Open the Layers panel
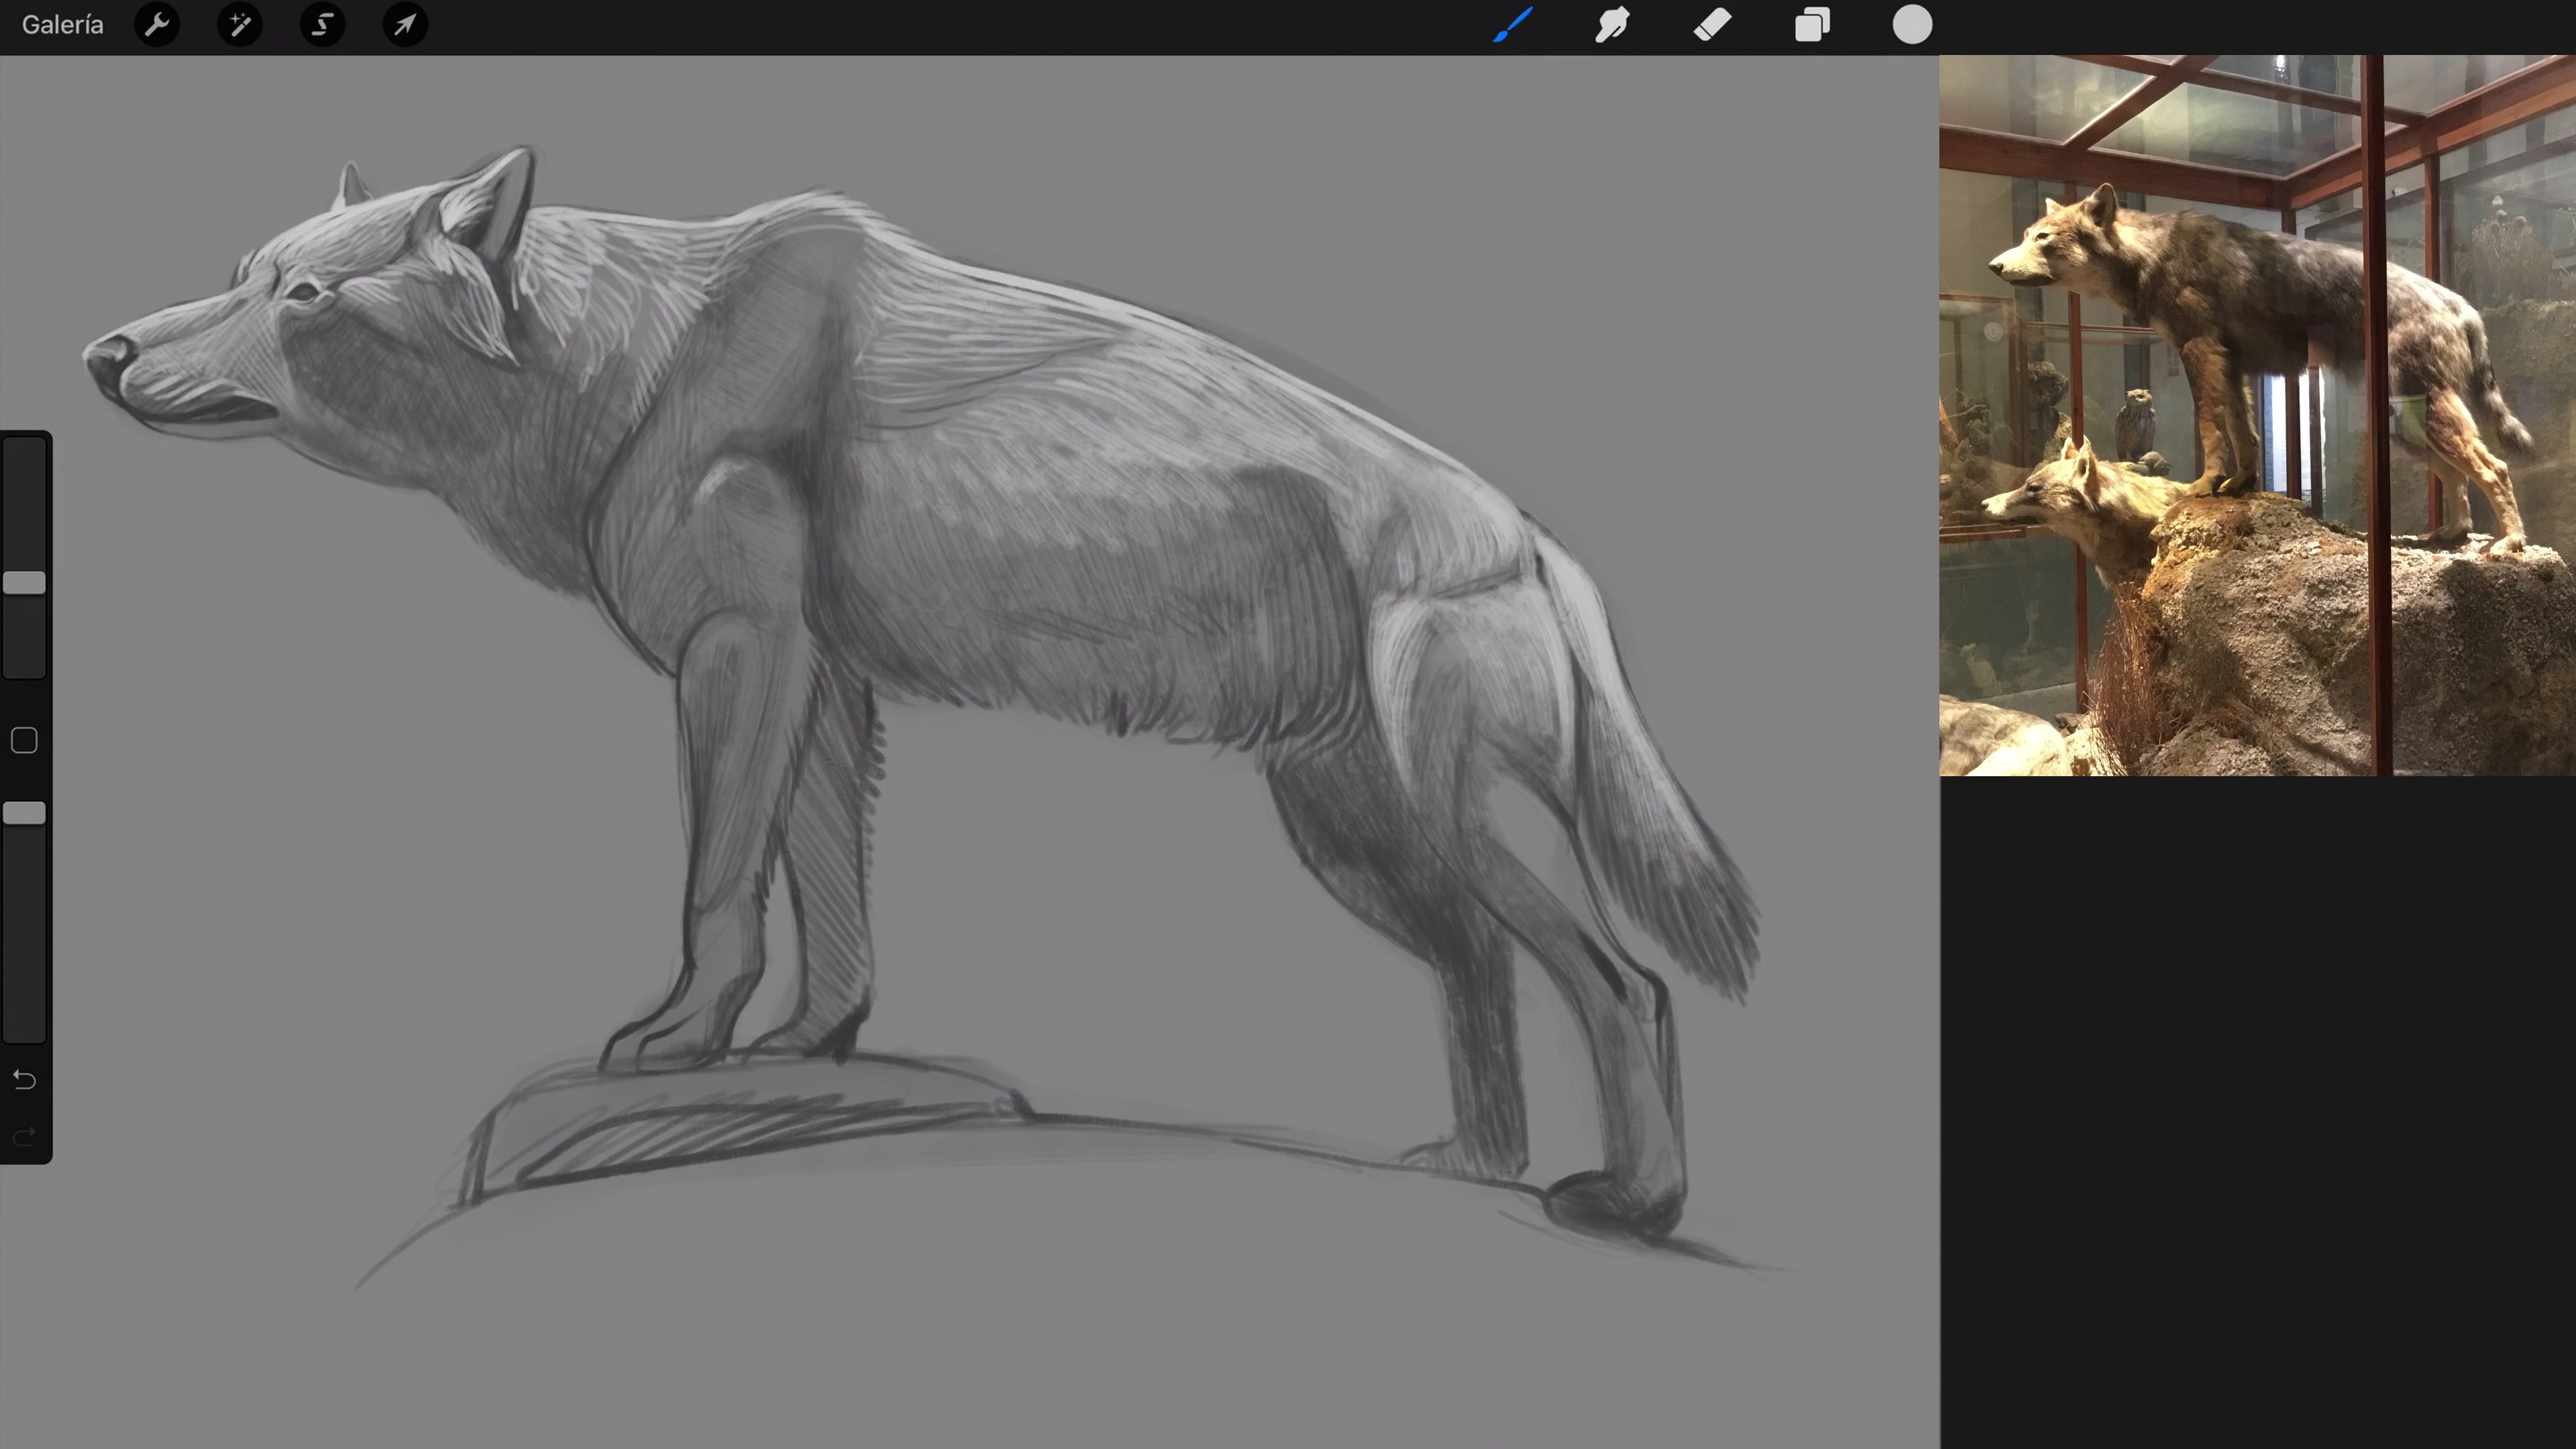Image resolution: width=2576 pixels, height=1449 pixels. point(1812,25)
